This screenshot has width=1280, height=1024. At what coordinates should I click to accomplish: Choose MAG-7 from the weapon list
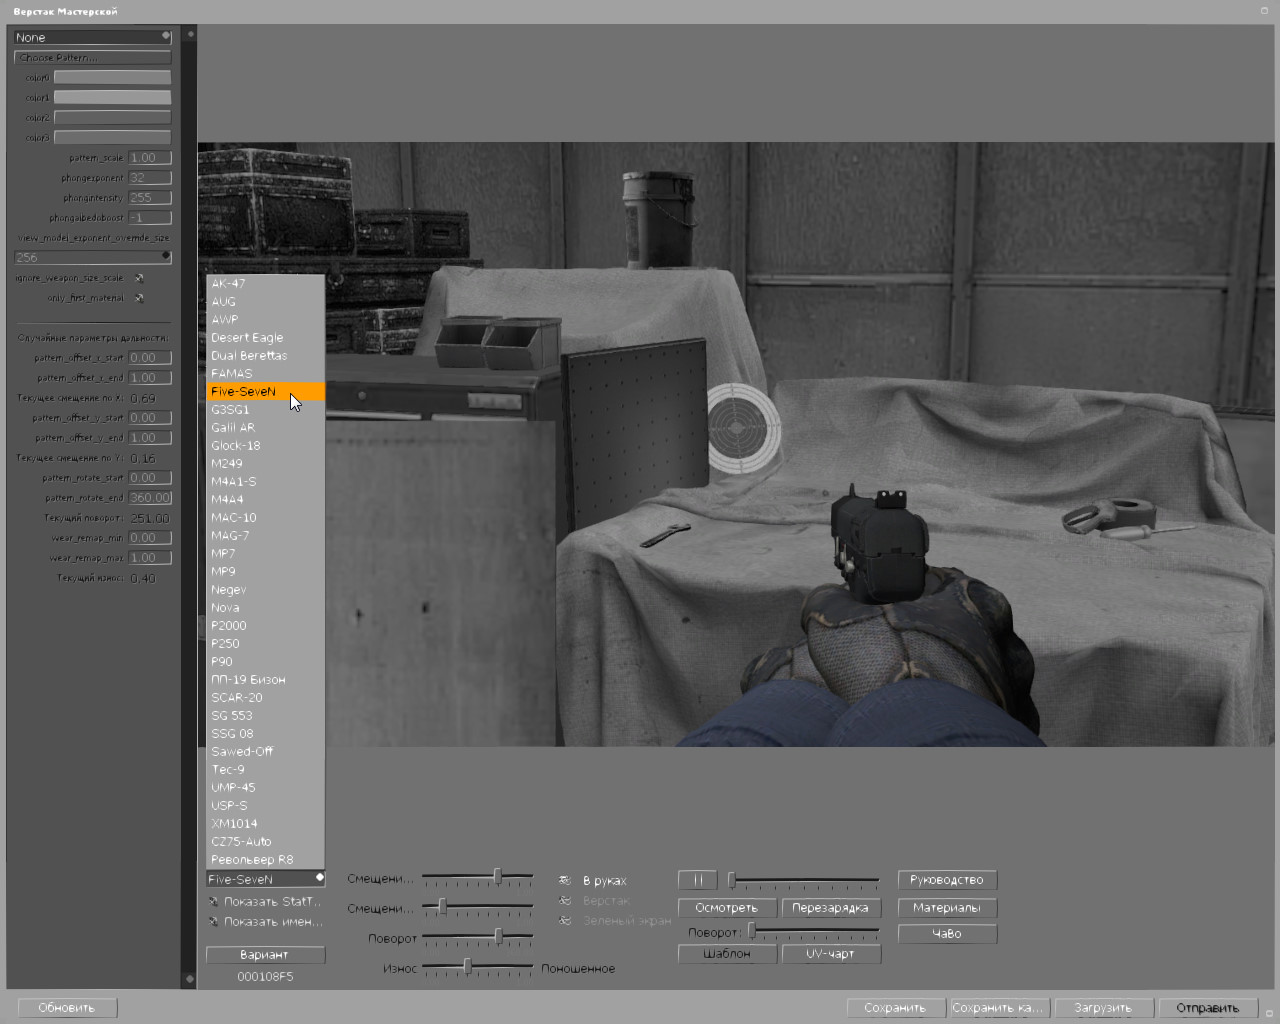pyautogui.click(x=265, y=535)
